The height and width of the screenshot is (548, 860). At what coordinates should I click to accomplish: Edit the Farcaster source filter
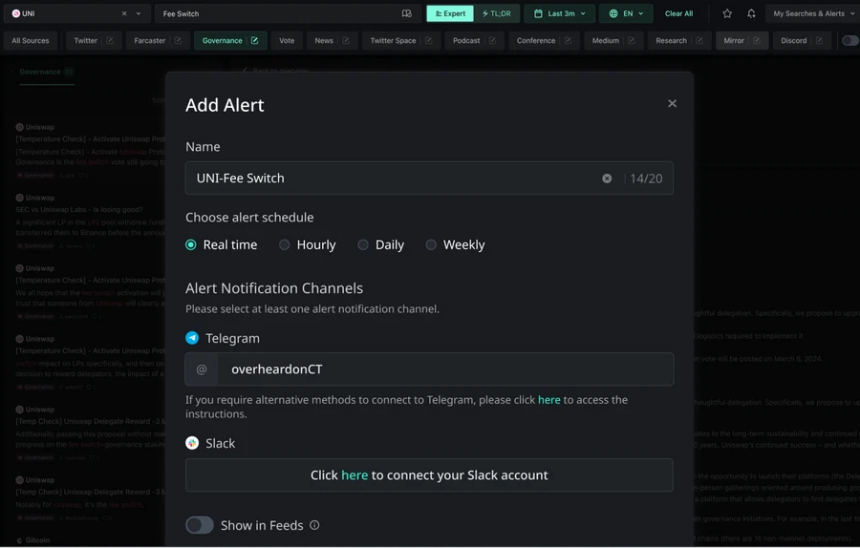(x=178, y=41)
